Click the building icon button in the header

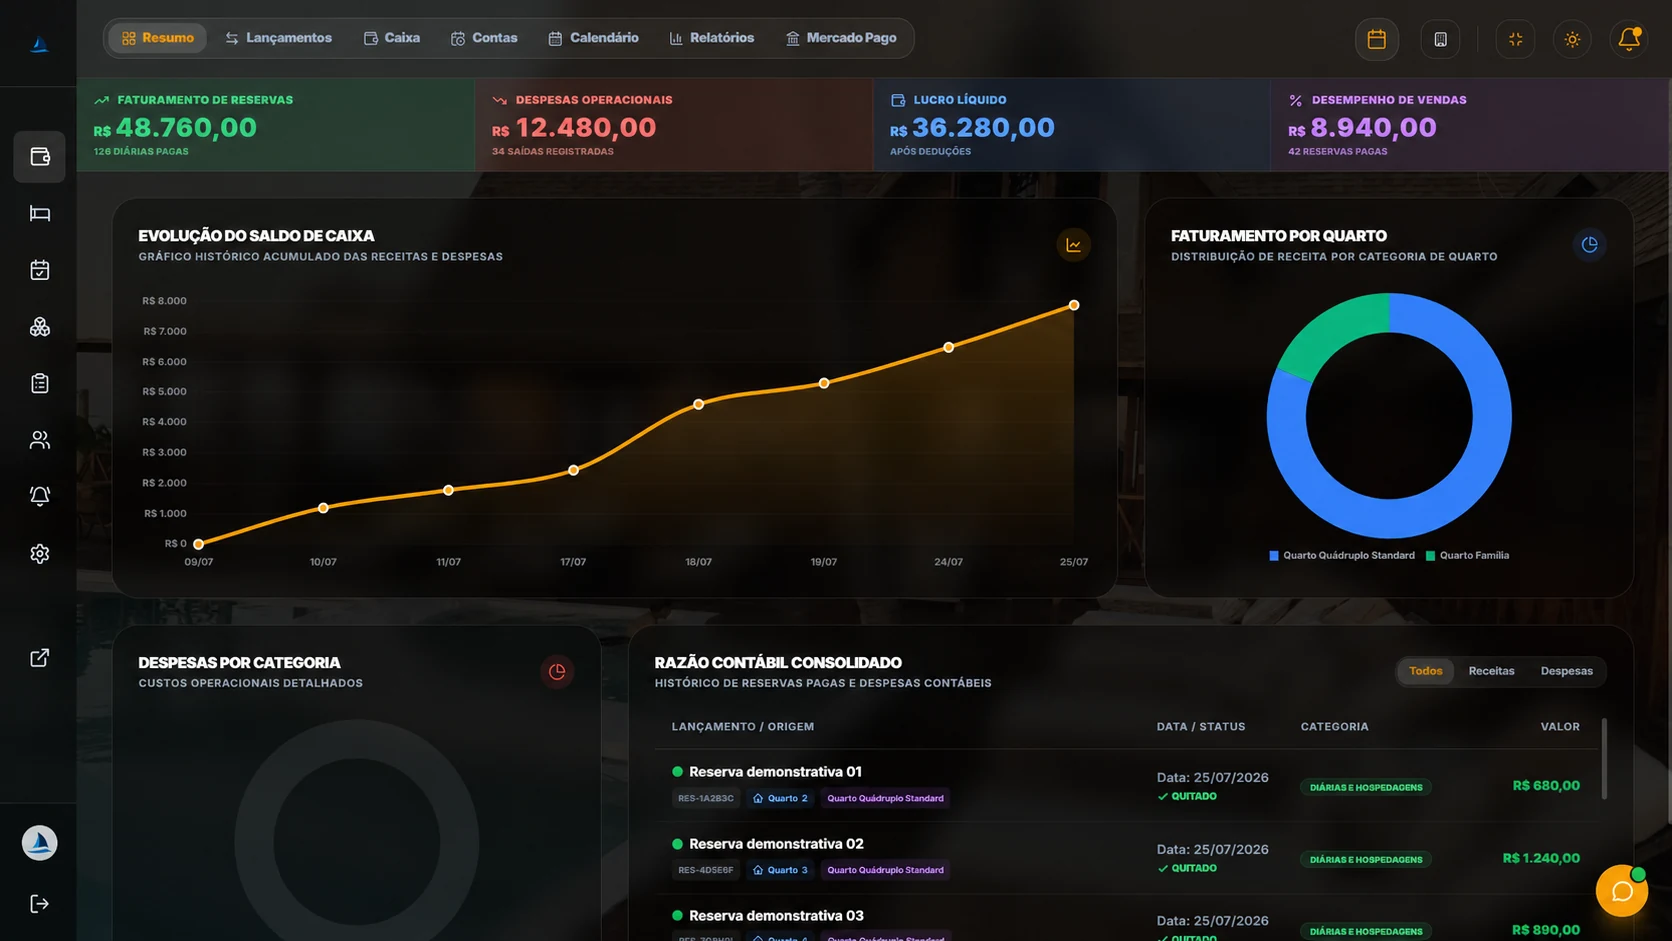[x=1441, y=39]
